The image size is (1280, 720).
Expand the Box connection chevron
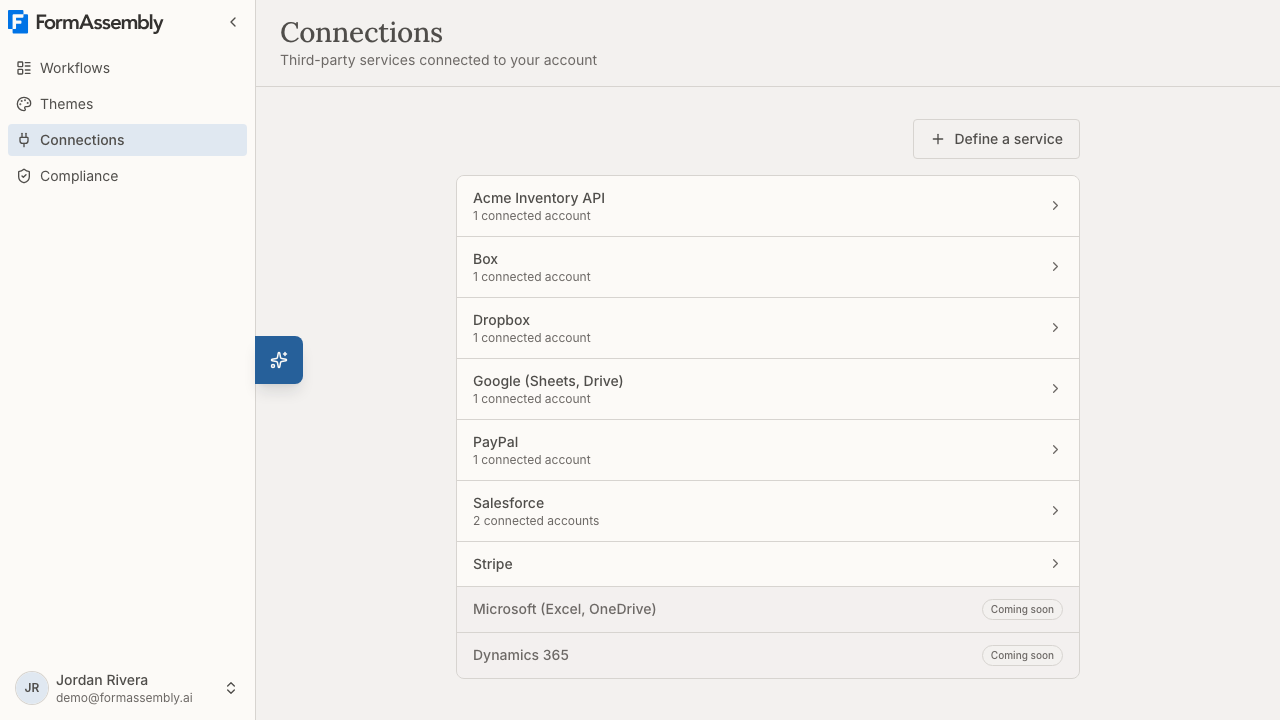coord(1055,267)
